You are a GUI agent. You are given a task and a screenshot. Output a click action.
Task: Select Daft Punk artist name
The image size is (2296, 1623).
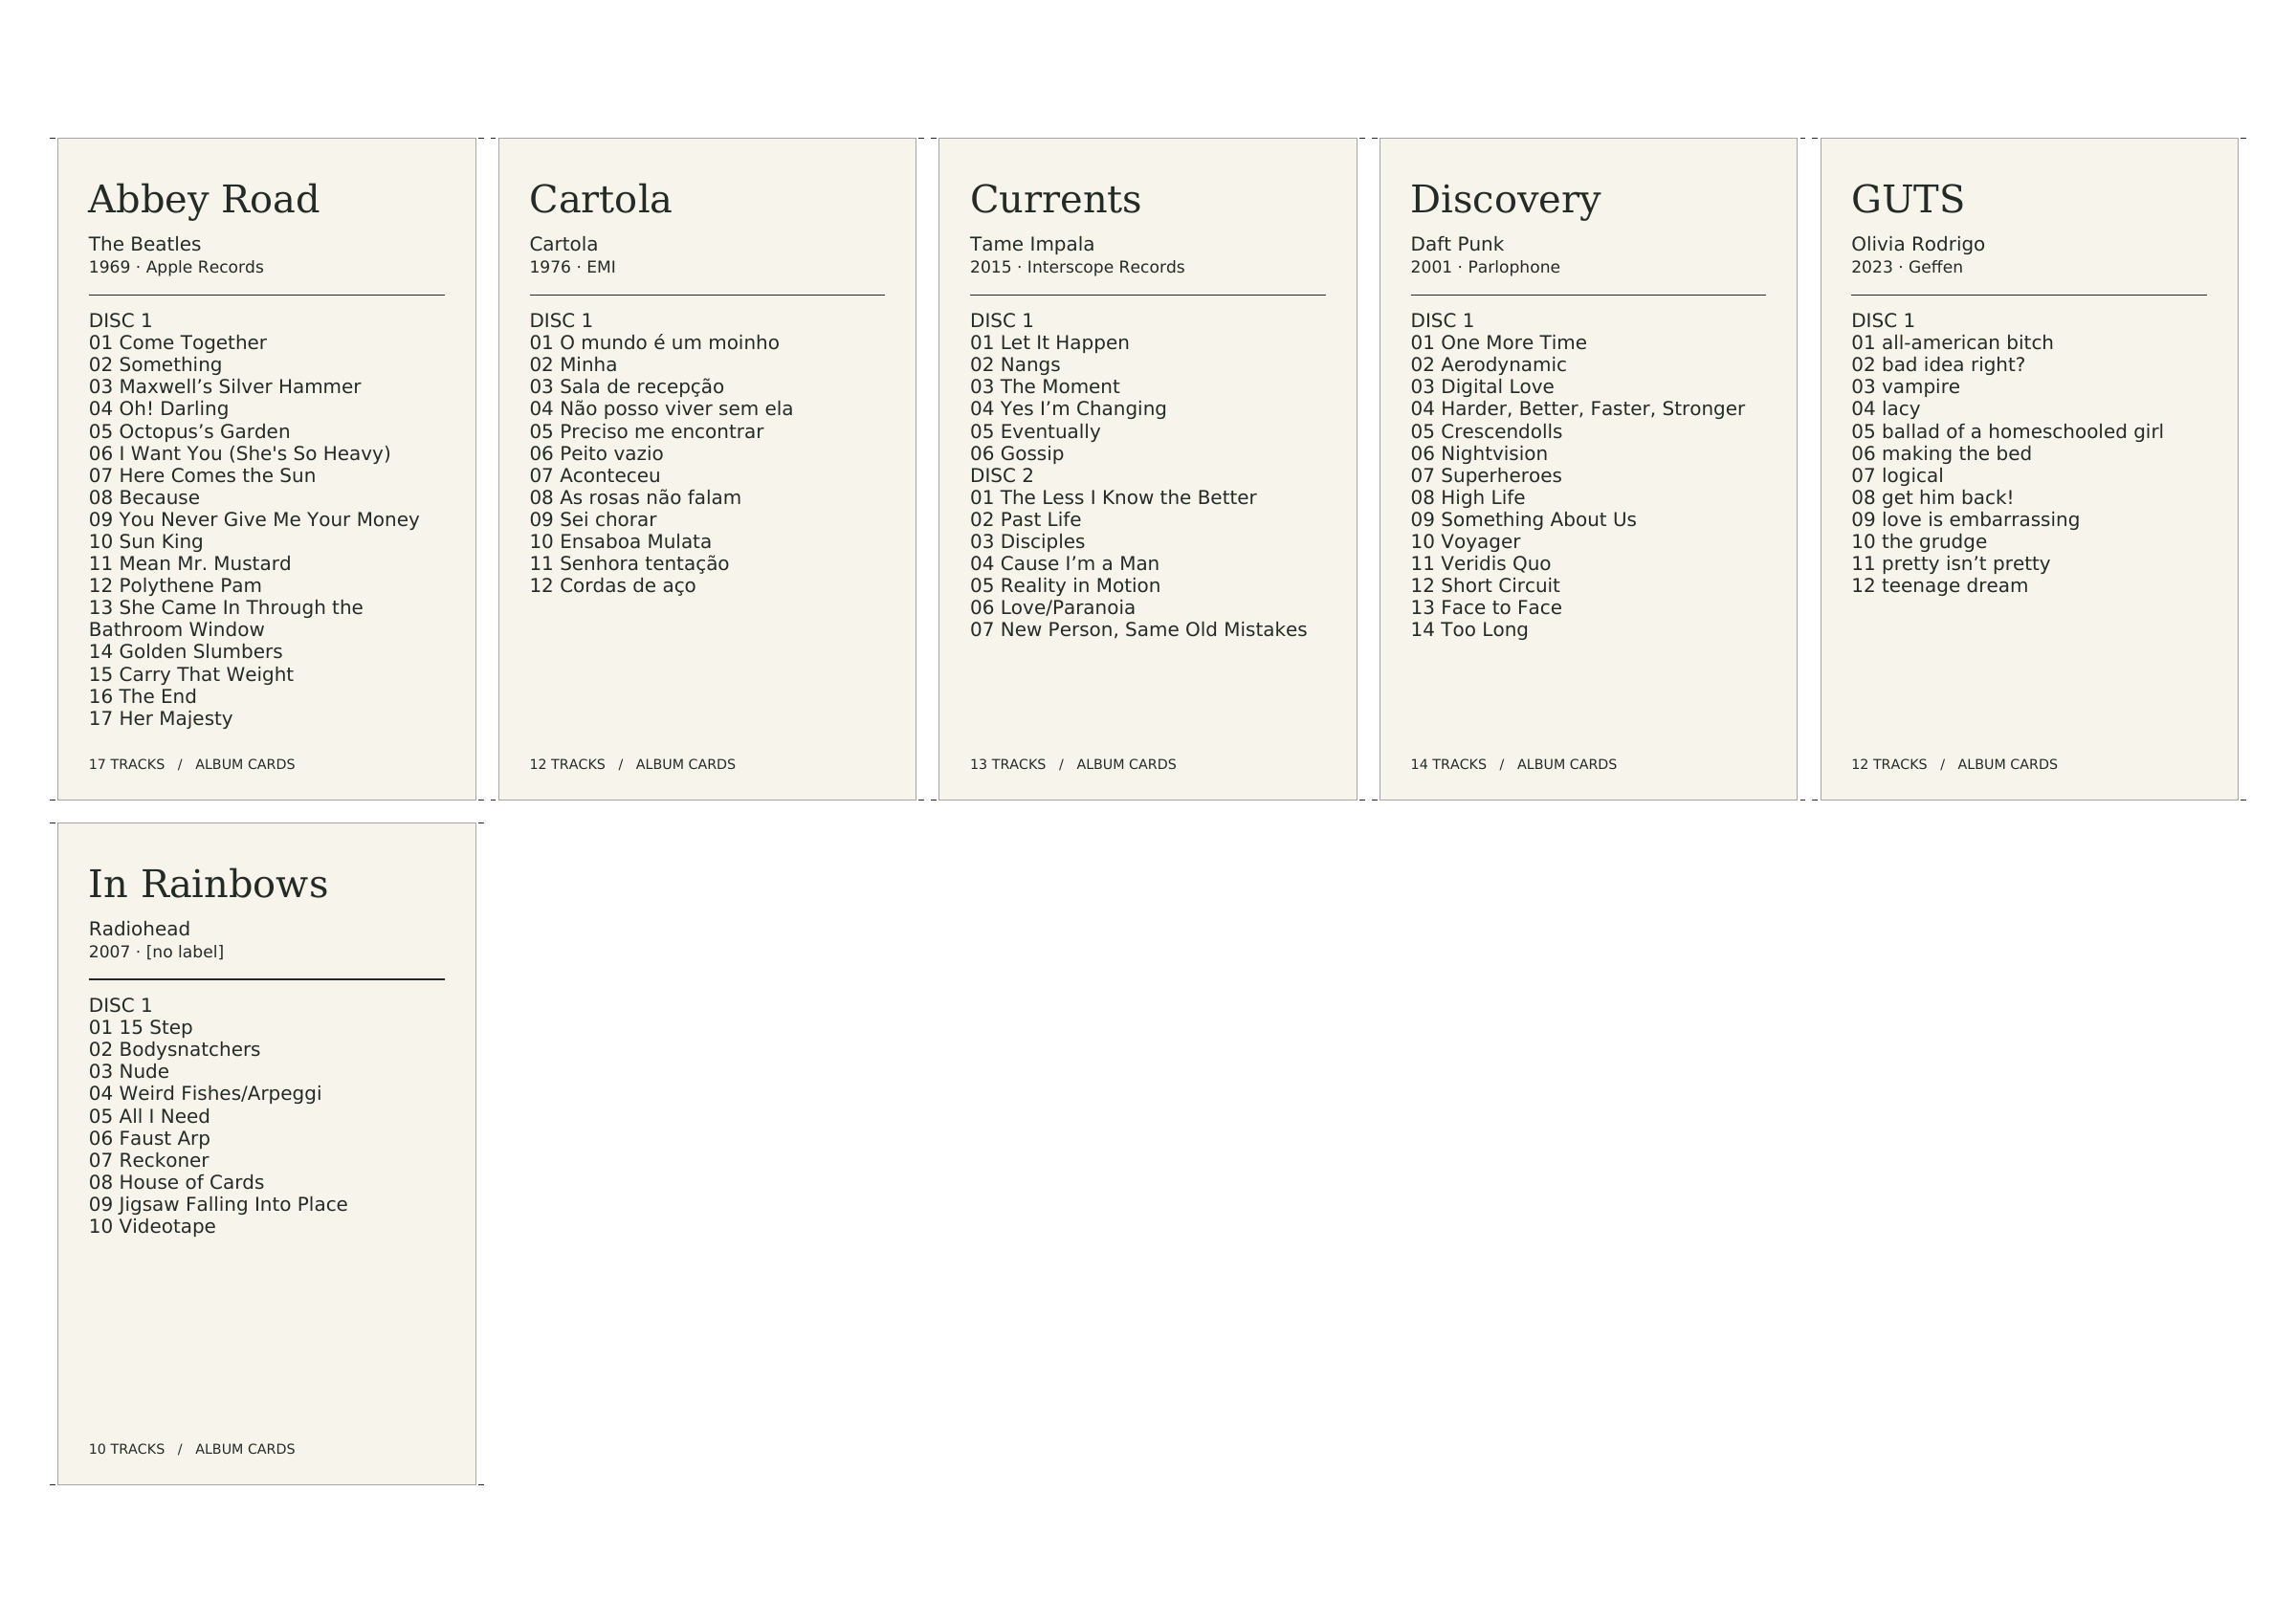click(x=1457, y=244)
